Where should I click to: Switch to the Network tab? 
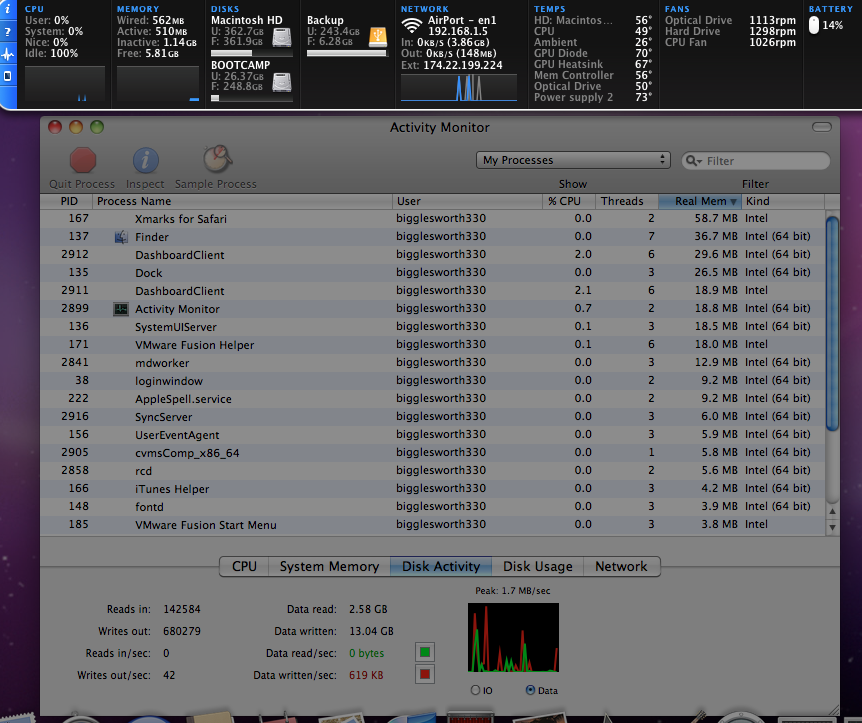(x=621, y=566)
